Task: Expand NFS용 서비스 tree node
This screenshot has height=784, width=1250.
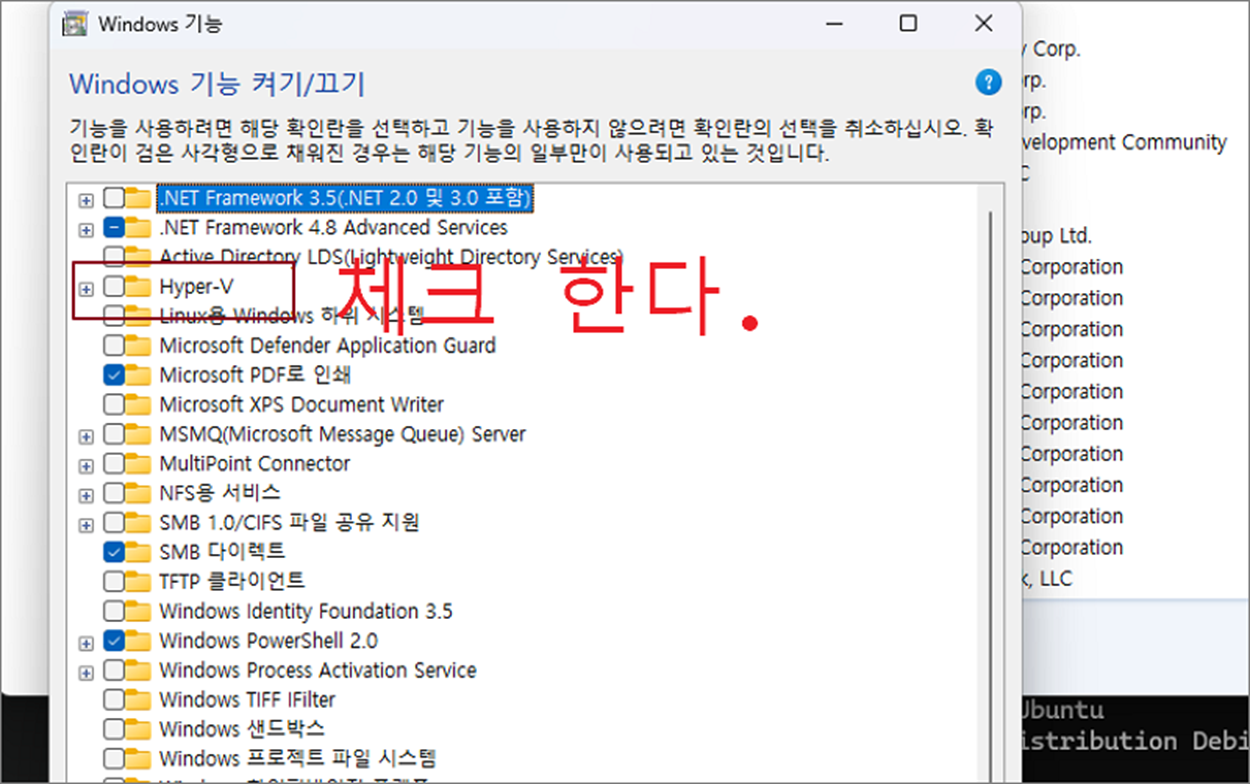Action: click(x=86, y=495)
